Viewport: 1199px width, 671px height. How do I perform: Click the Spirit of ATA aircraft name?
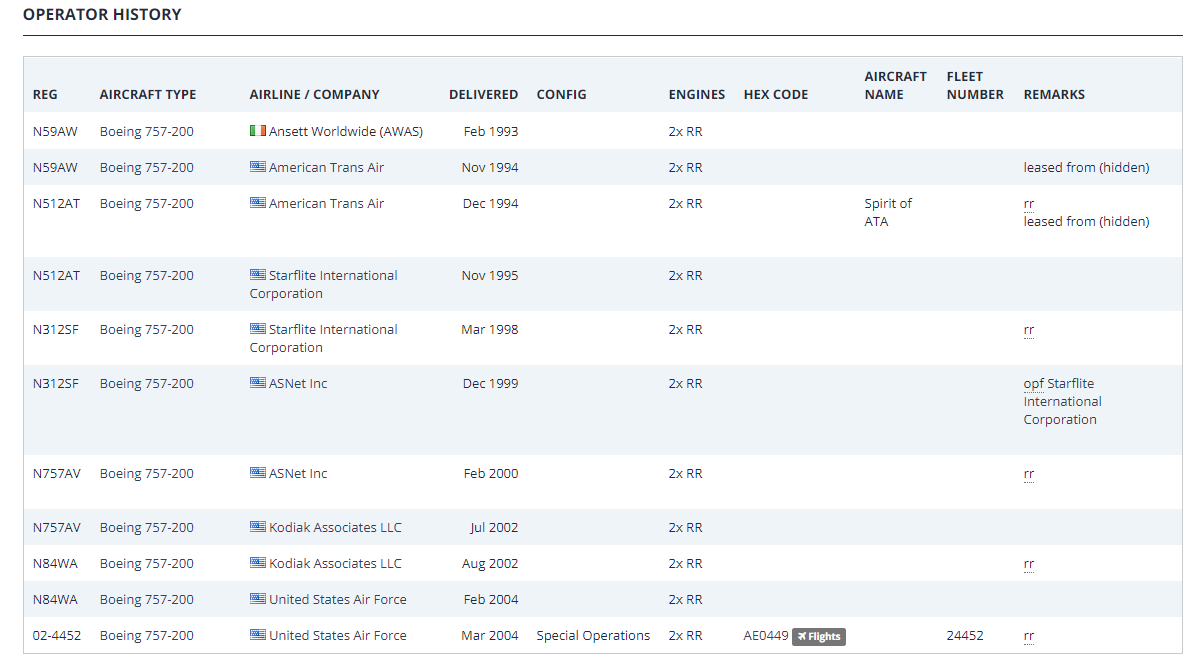(x=888, y=212)
